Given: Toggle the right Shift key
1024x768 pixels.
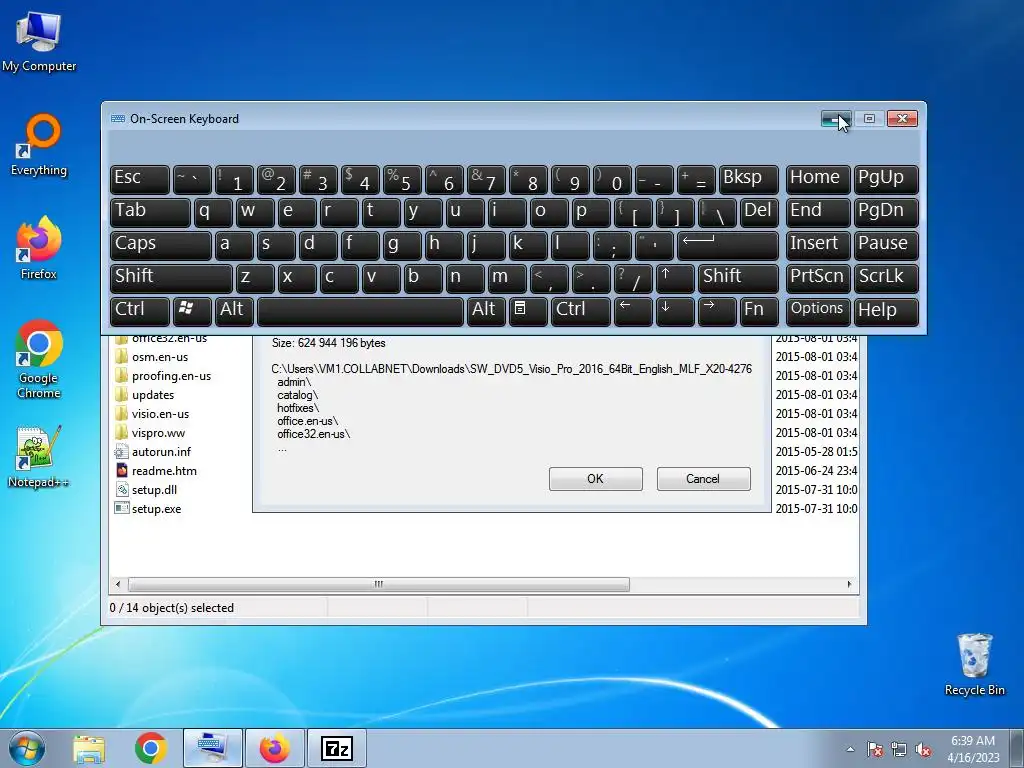Looking at the screenshot, I should (738, 278).
